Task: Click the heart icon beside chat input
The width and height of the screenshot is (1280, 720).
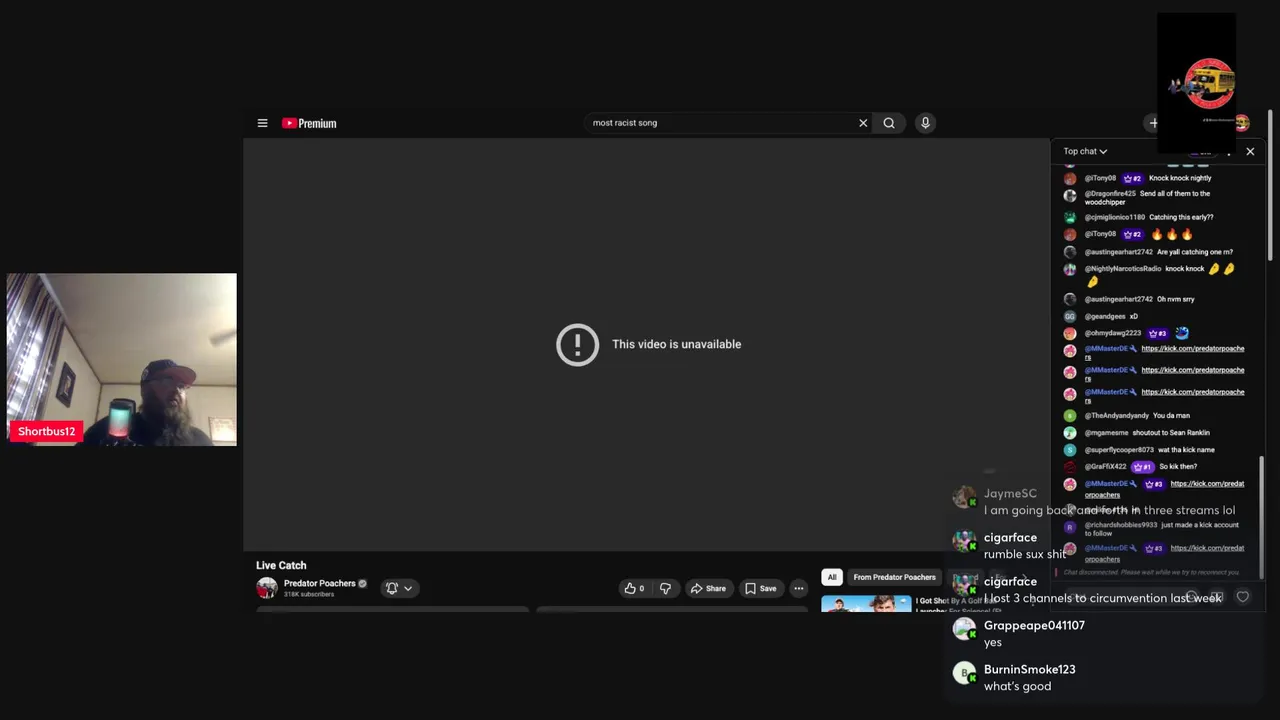Action: 1243,597
